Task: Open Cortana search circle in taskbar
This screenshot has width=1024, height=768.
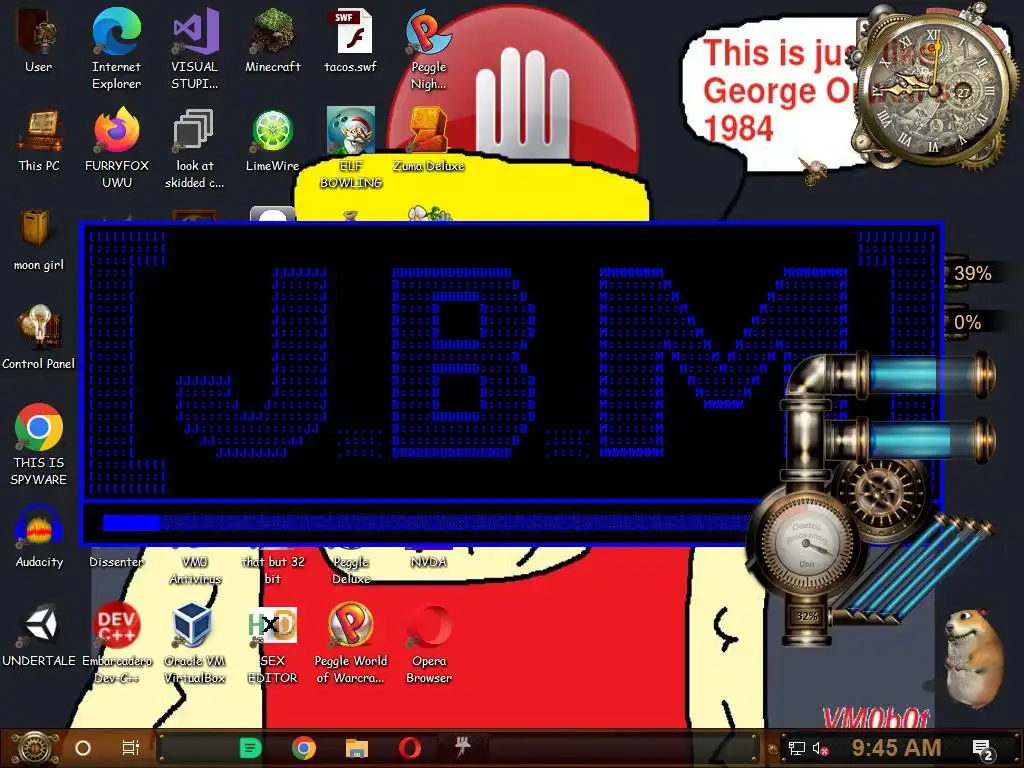Action: tap(83, 748)
